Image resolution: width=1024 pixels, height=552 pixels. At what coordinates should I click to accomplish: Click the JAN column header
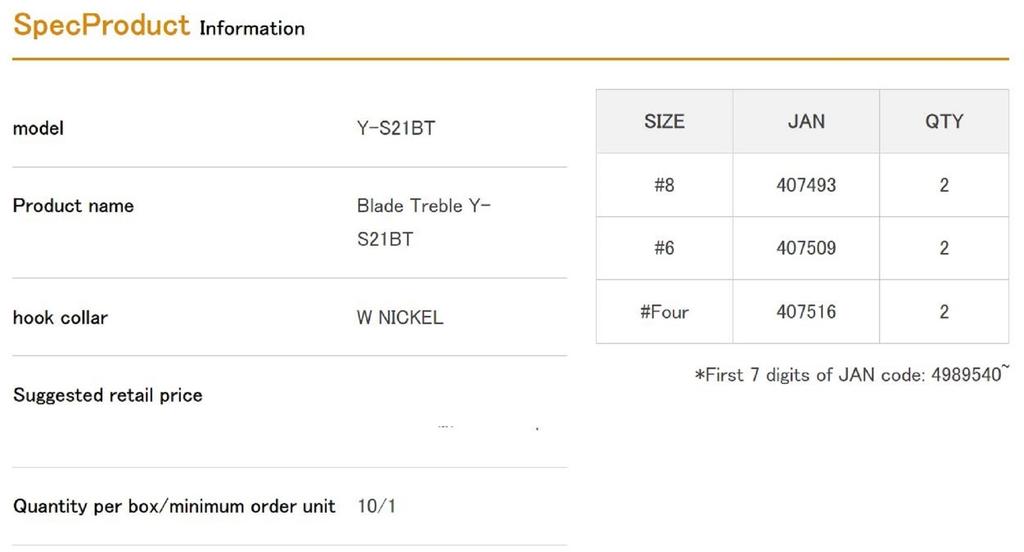[806, 122]
